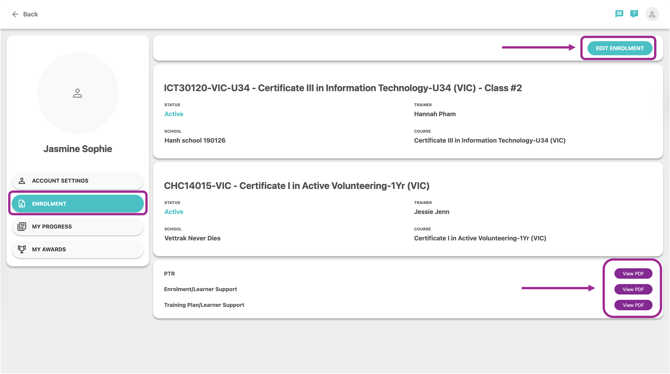Click trainer name Hannah Pham
Image resolution: width=670 pixels, height=374 pixels.
point(435,114)
